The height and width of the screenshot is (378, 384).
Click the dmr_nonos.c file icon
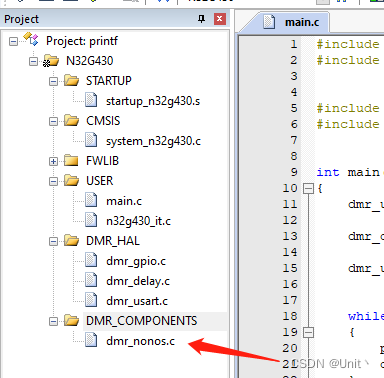pos(91,340)
